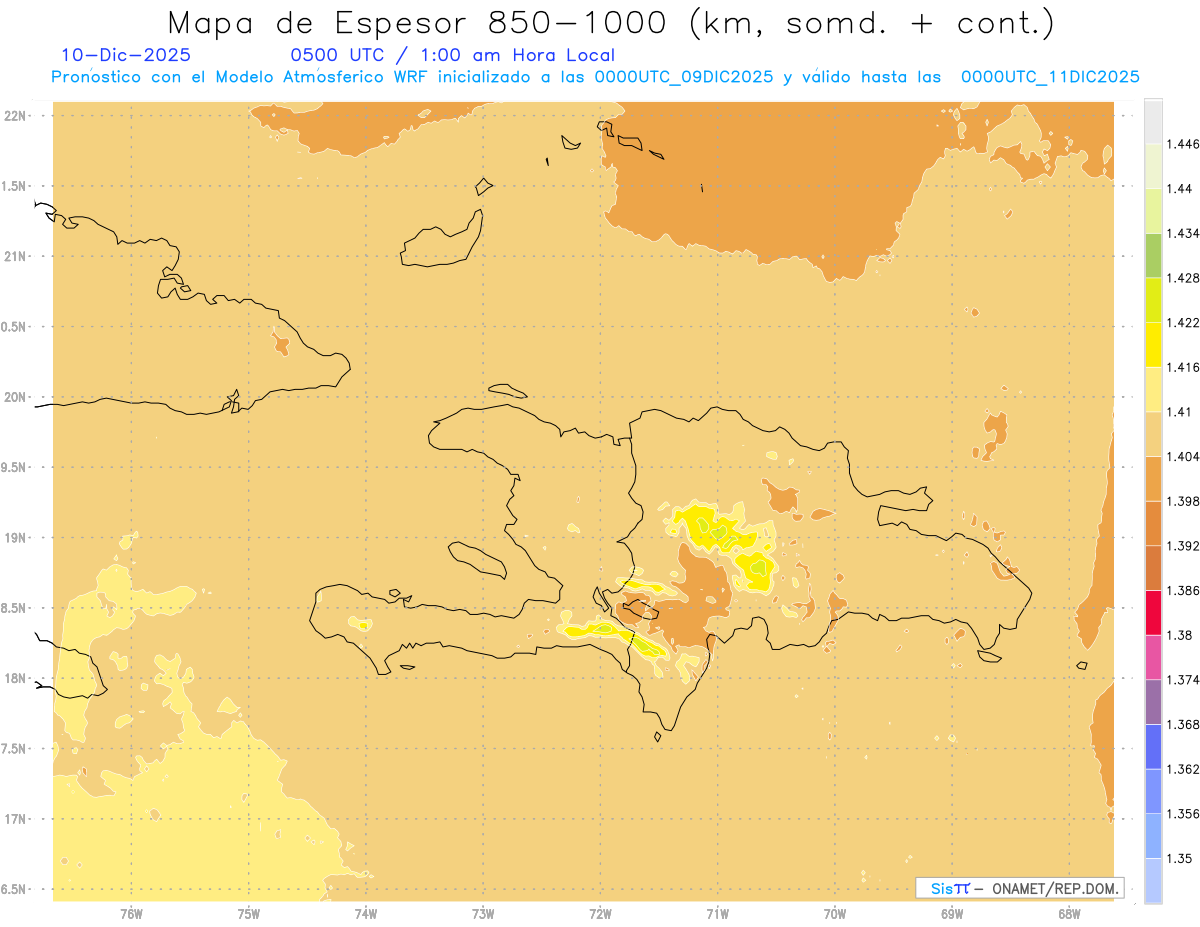Click the legend value '1.428'

1185,278
